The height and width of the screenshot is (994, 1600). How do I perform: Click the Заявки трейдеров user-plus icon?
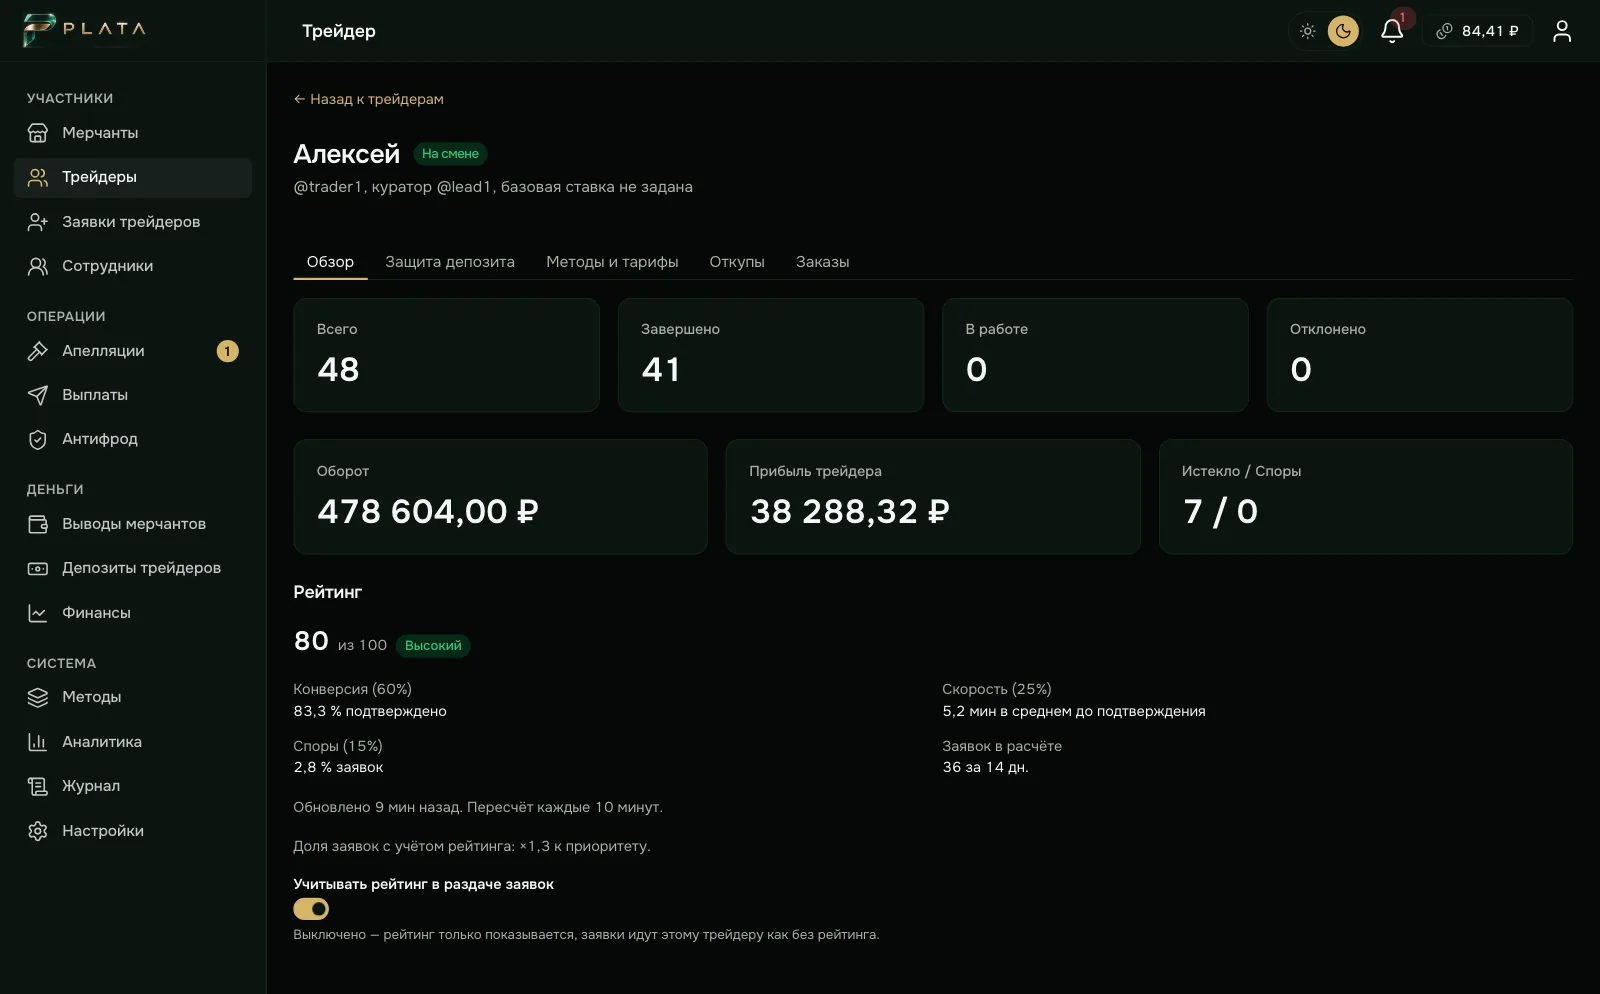pyautogui.click(x=38, y=222)
